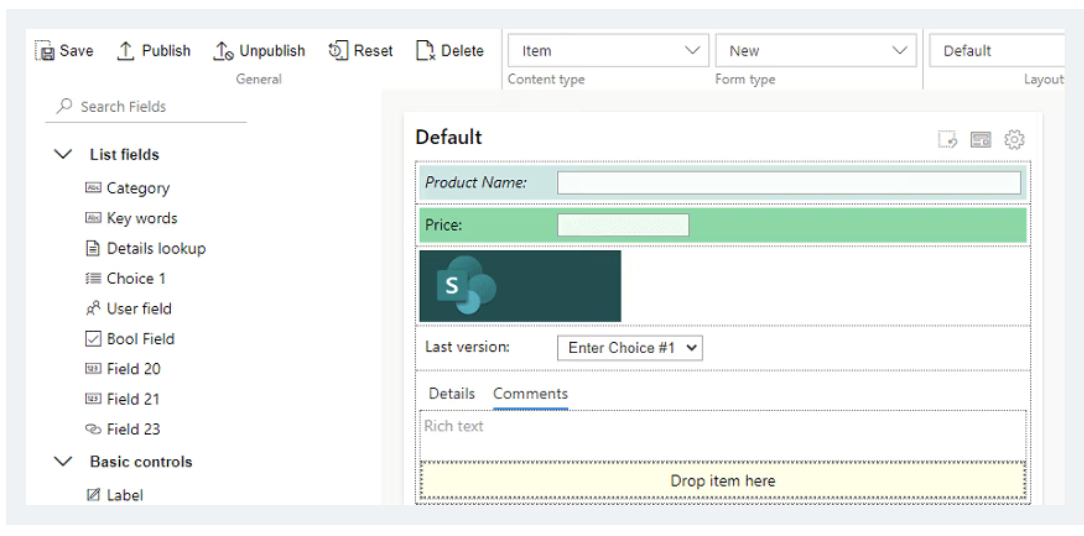Select the User field icon
Image resolution: width=1084 pixels, height=536 pixels.
[x=93, y=308]
